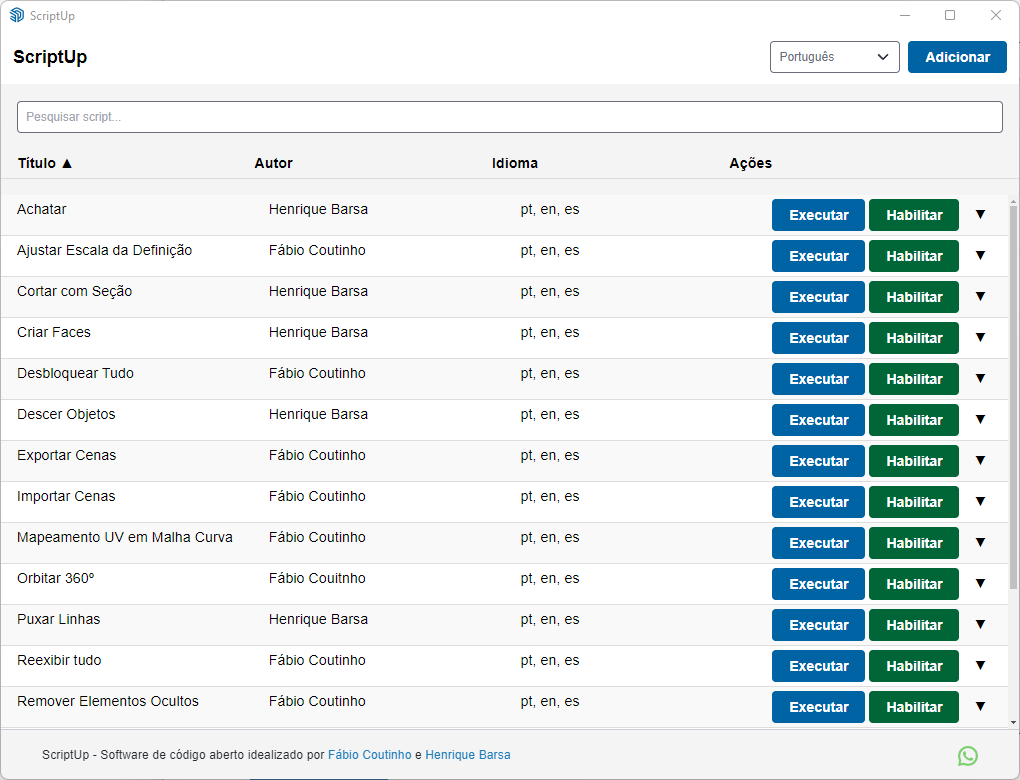Select the Achatar title text

pyautogui.click(x=42, y=209)
